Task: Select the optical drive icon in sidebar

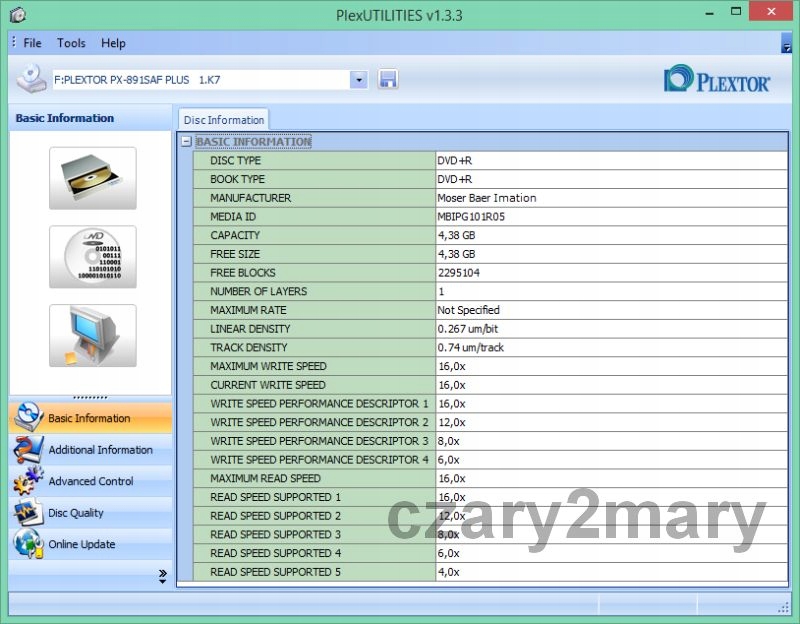Action: pos(92,178)
